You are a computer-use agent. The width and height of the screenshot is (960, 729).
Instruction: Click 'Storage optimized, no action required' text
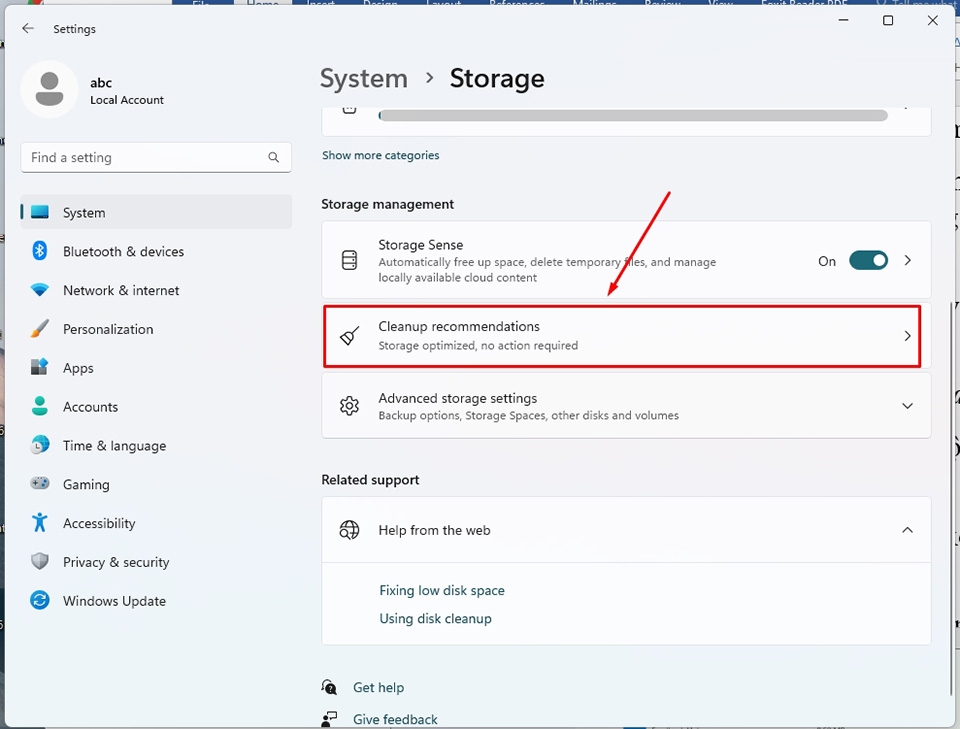click(478, 345)
